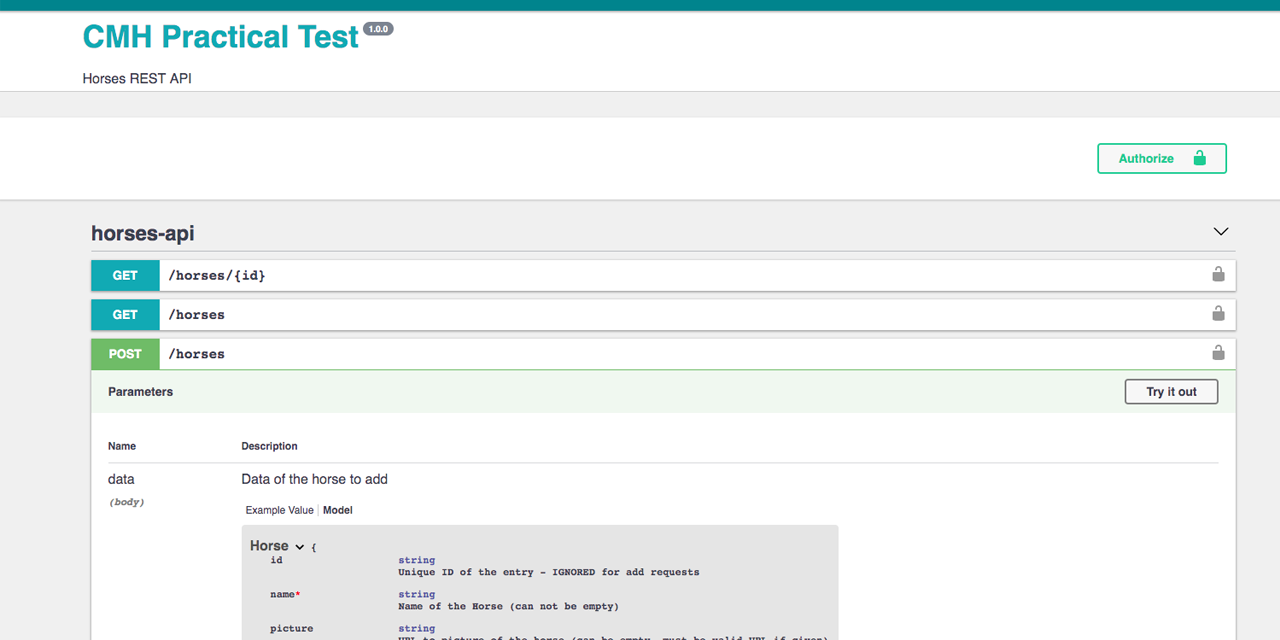Screen dimensions: 1280x640
Task: Click the green POST method badge
Action: [x=125, y=353]
